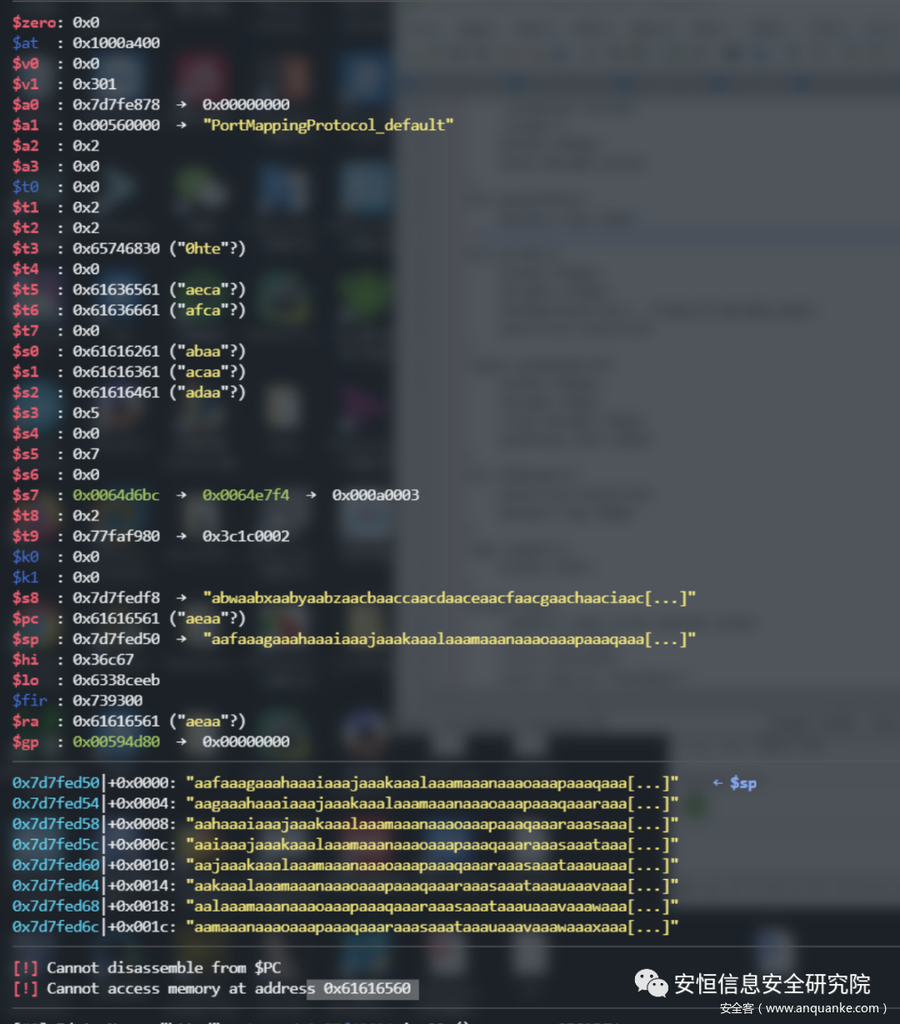
Task: Click the $s8 address 0x7d7fedf8
Action: point(116,598)
